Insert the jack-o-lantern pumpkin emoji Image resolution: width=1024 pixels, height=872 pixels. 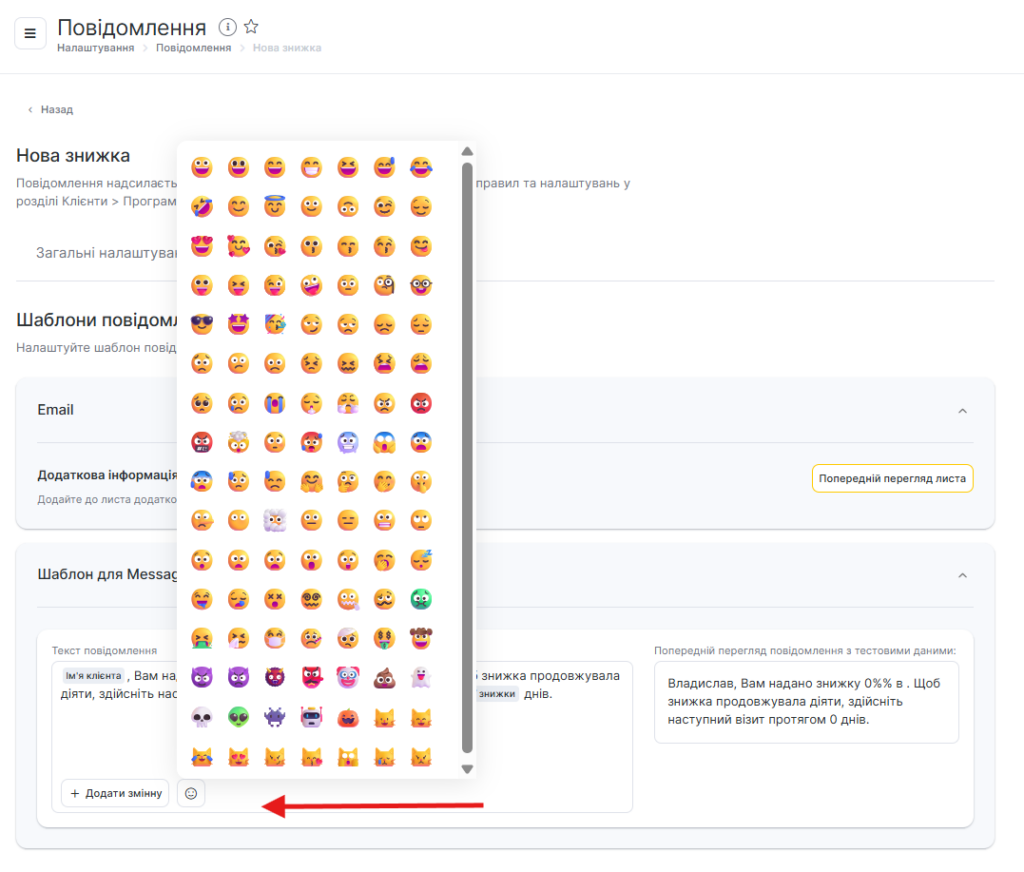(348, 716)
